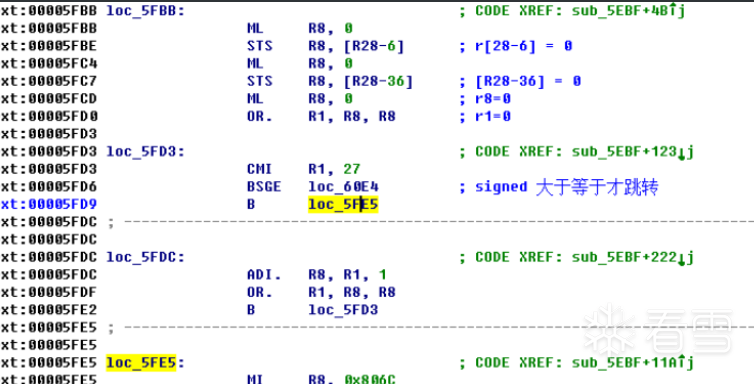Select the 0x806C immediate operand
Viewport: 754px width, 384px height.
click(370, 380)
